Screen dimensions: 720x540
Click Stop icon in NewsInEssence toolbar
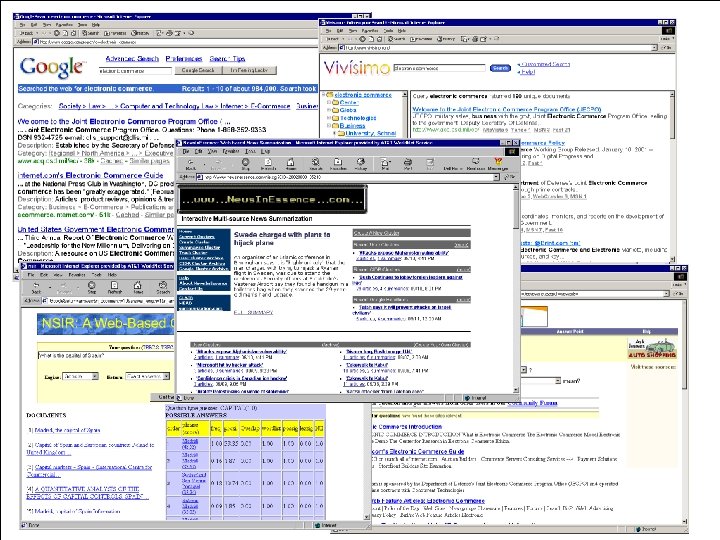point(245,163)
